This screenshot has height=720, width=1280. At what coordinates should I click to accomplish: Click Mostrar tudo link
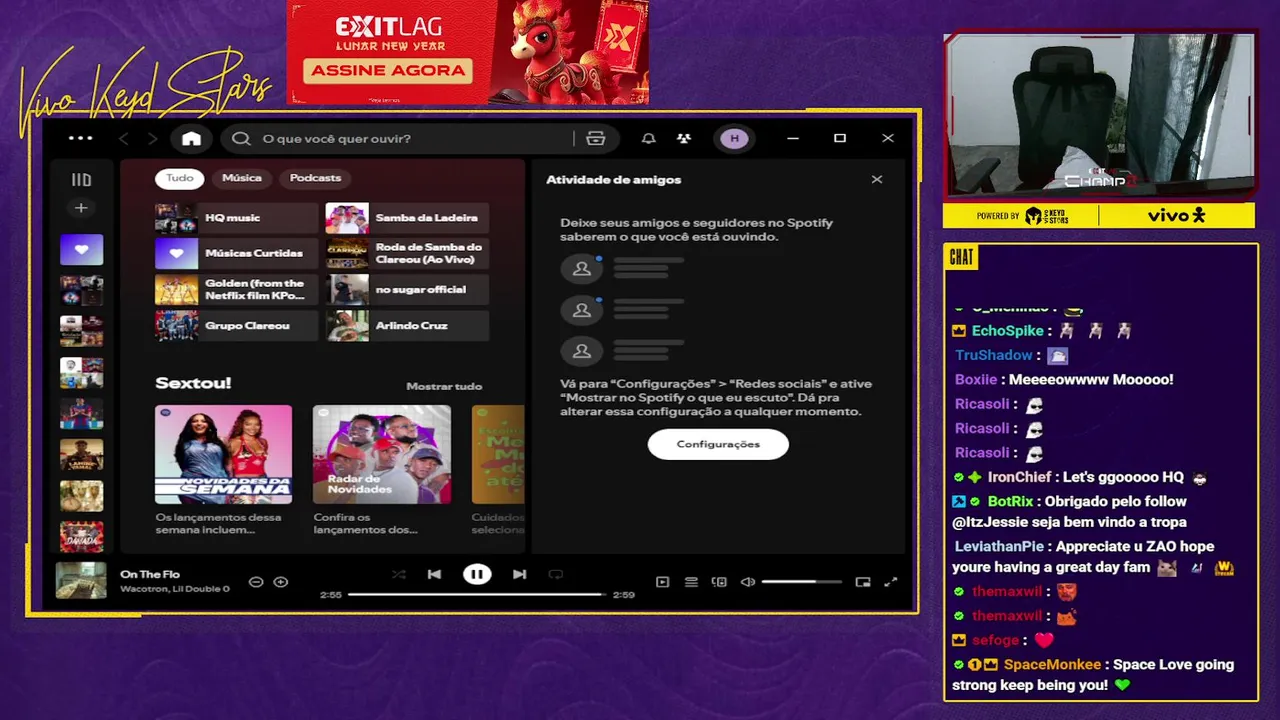[444, 386]
